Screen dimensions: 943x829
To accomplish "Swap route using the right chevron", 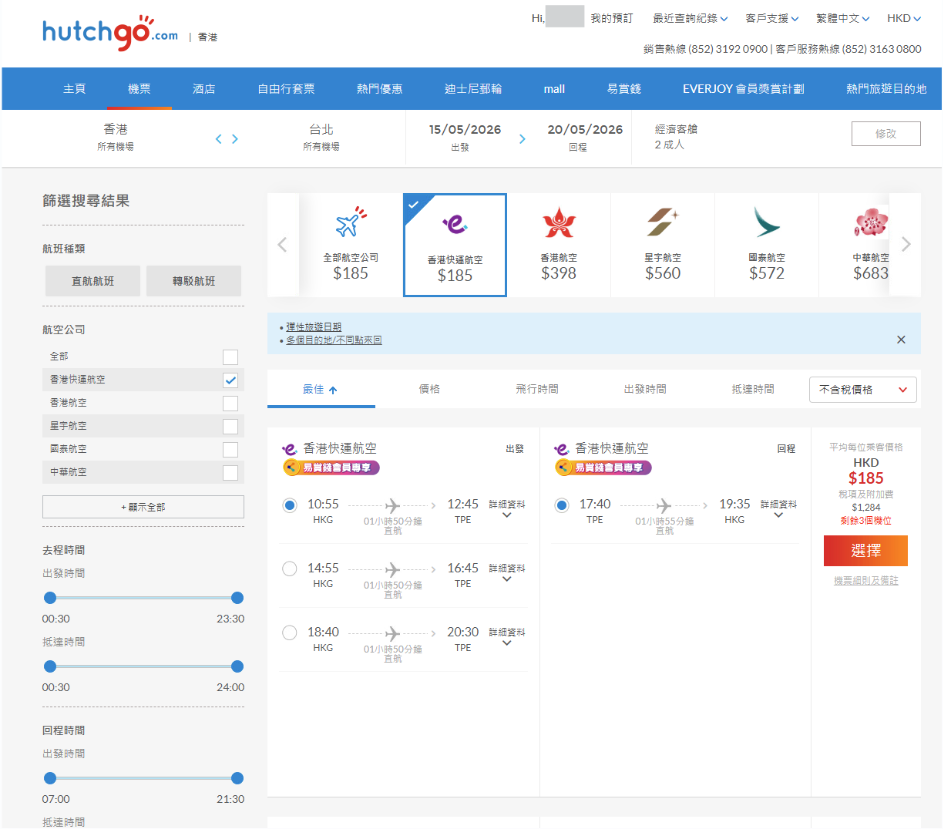I will tap(235, 139).
